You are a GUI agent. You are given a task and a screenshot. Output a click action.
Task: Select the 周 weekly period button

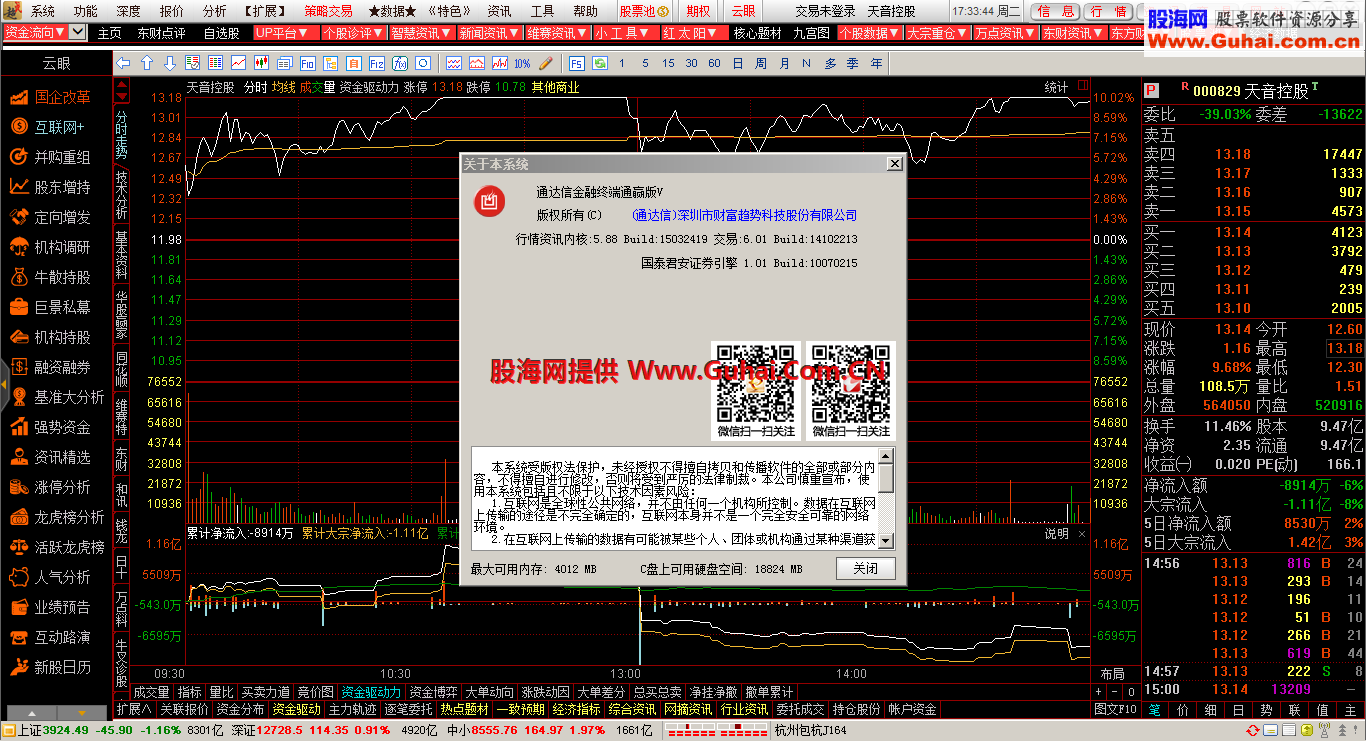tap(761, 63)
